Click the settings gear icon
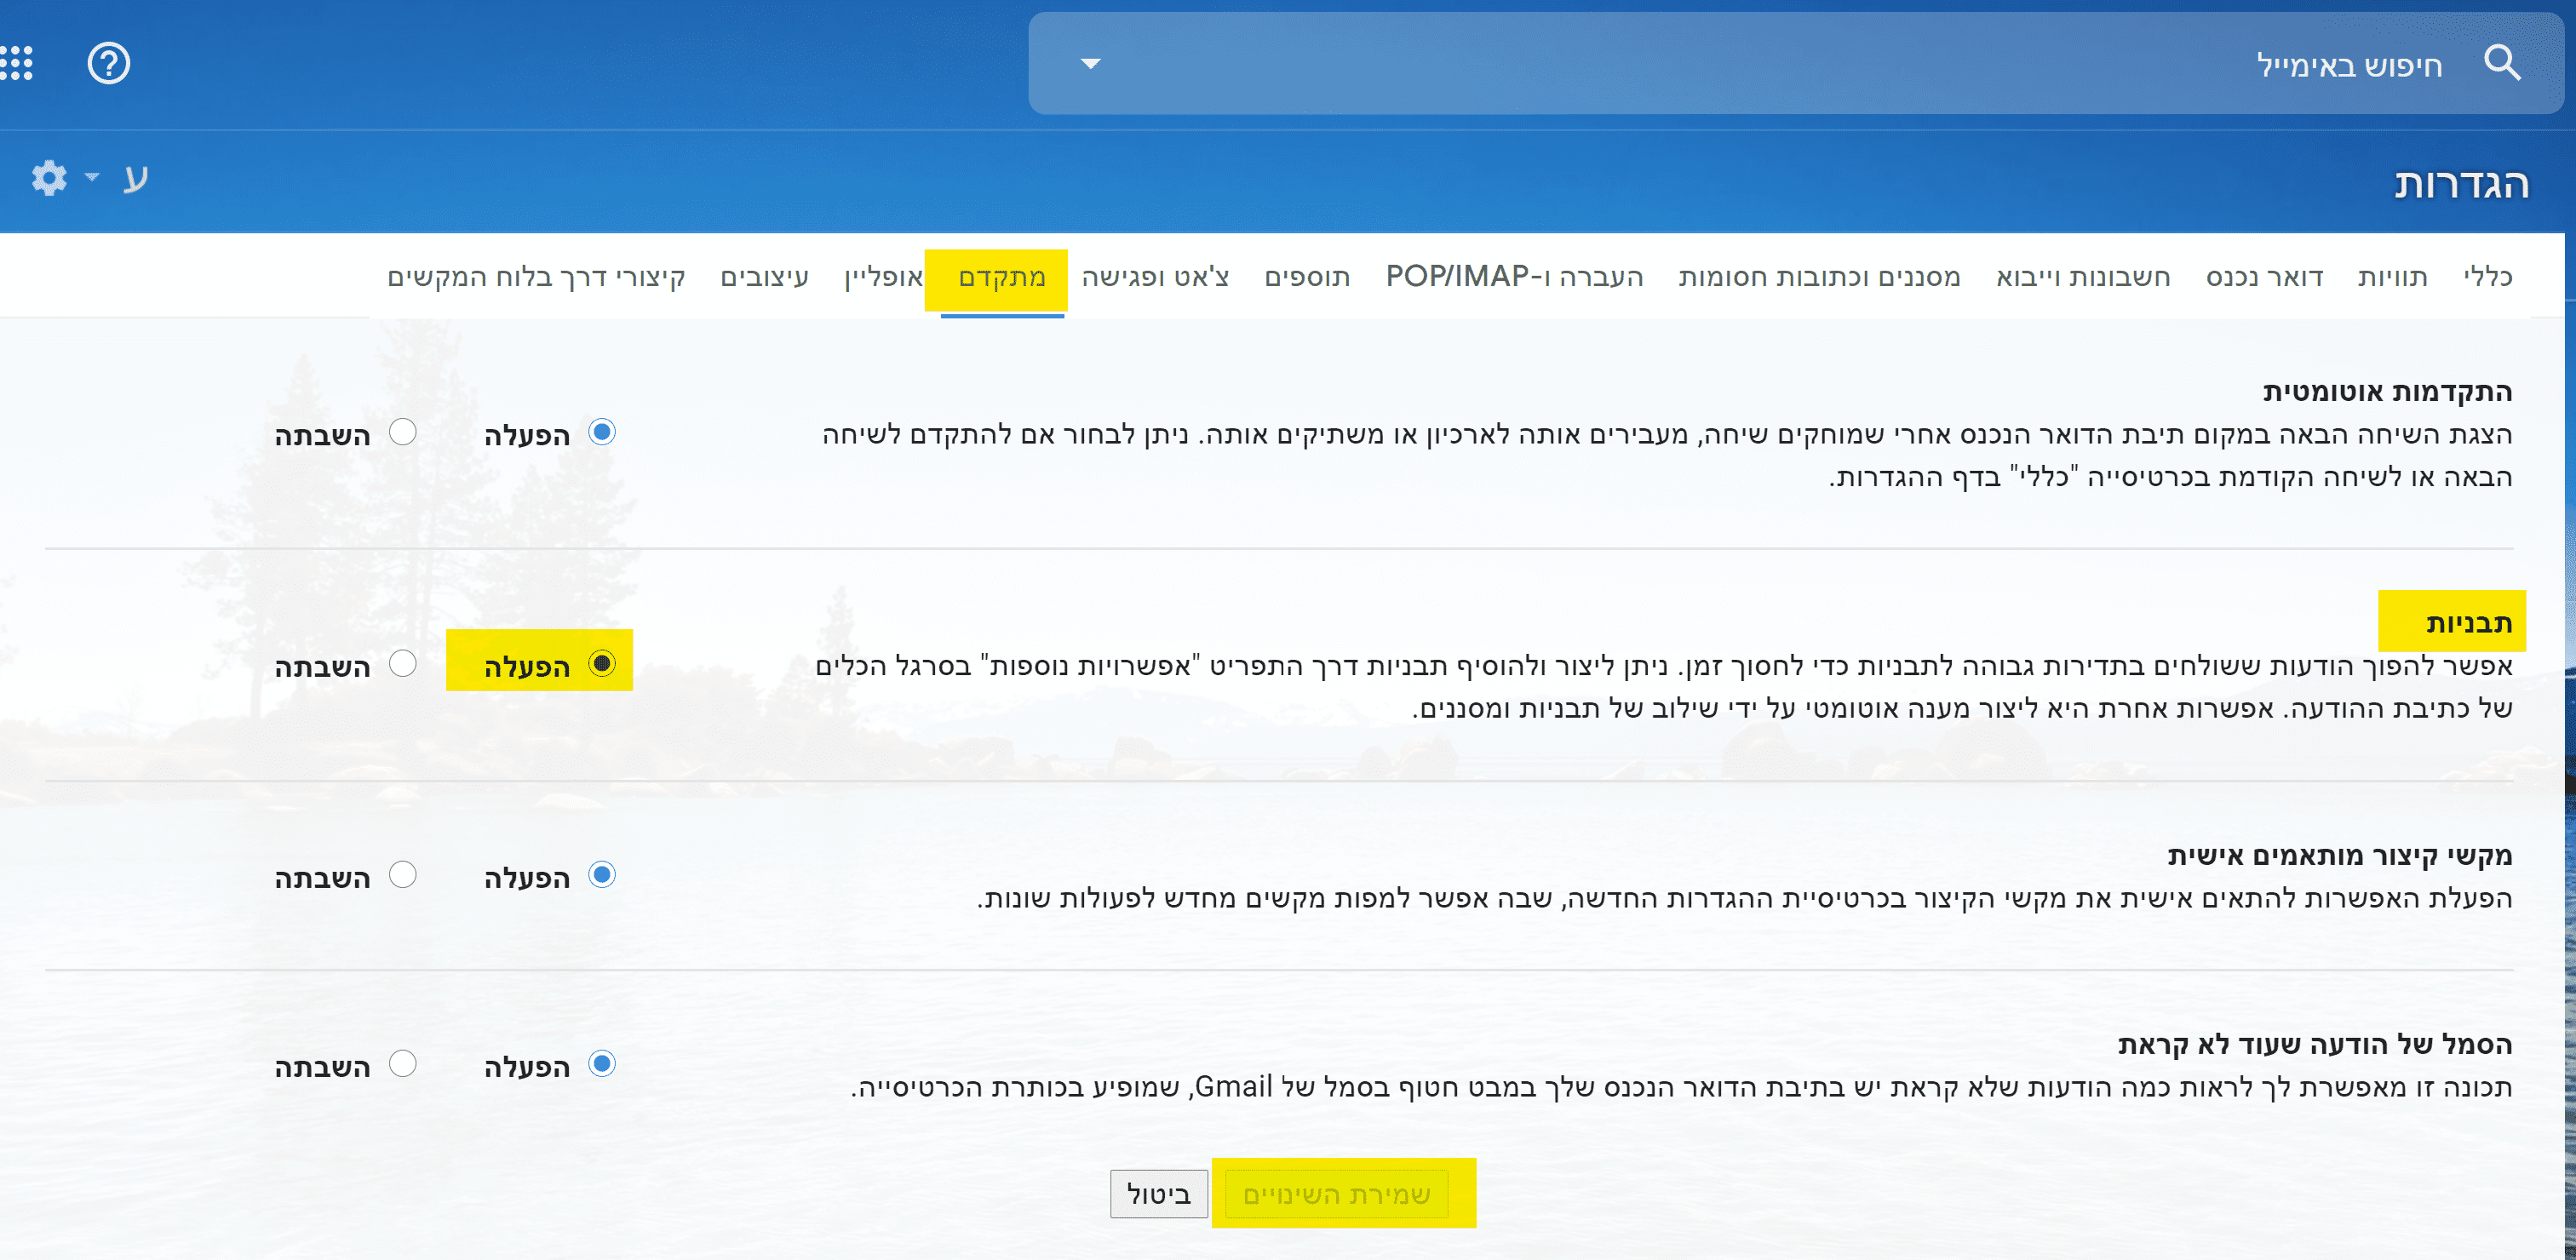The image size is (2576, 1260). 48,178
